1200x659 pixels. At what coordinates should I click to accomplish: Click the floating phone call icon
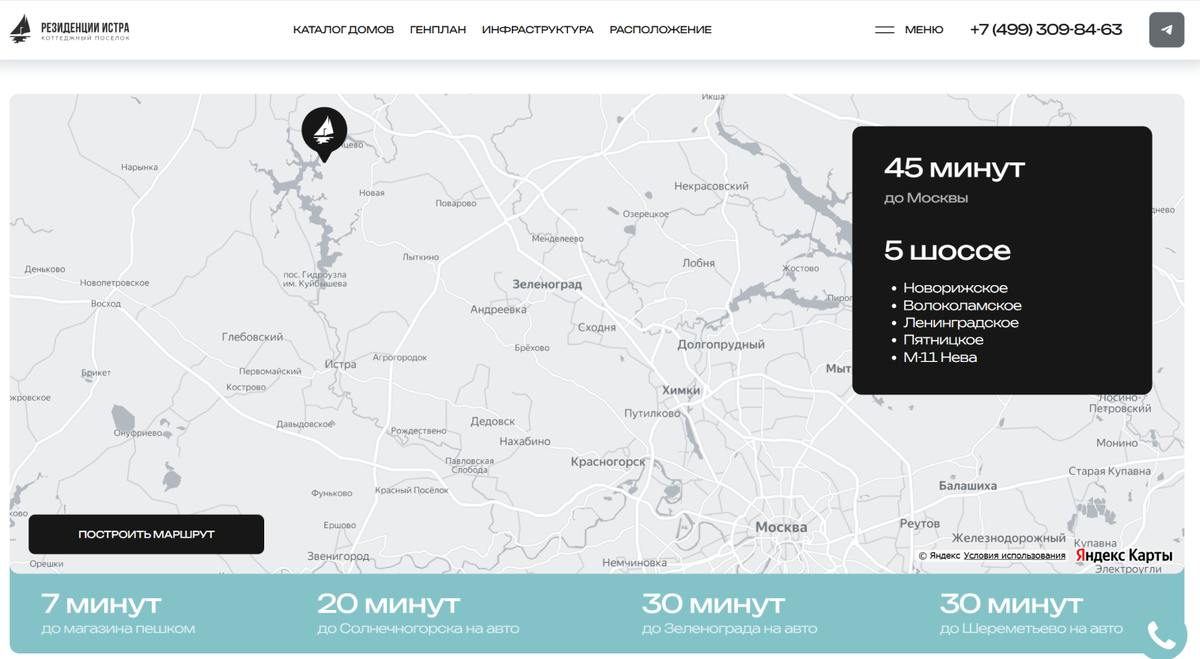(1162, 636)
